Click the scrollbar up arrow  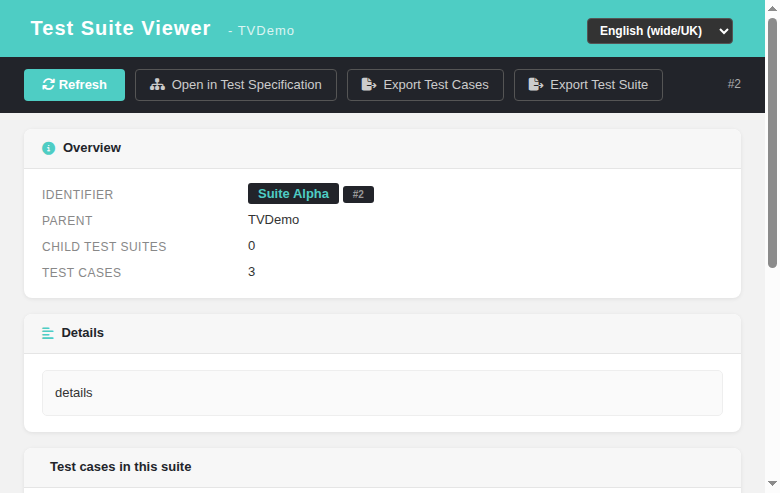click(773, 8)
